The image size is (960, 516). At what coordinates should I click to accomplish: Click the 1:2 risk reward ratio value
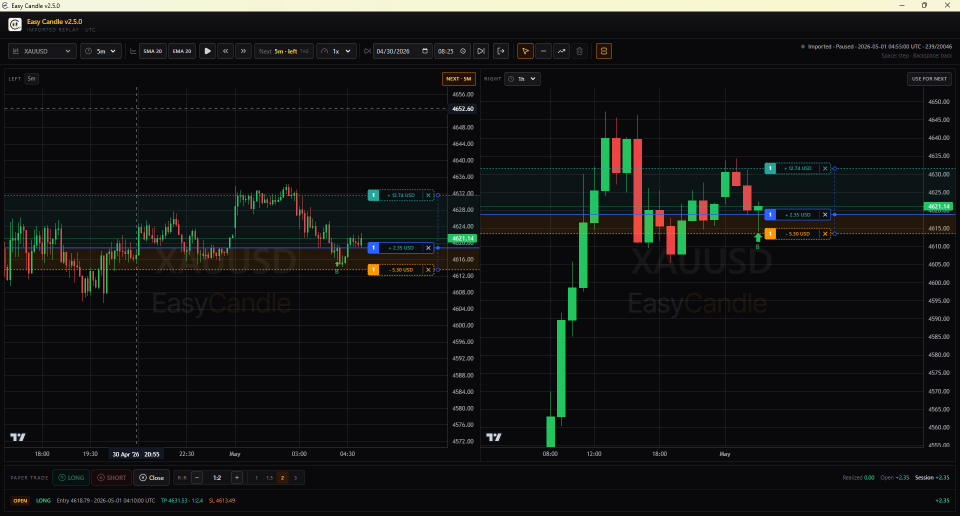click(x=217, y=477)
